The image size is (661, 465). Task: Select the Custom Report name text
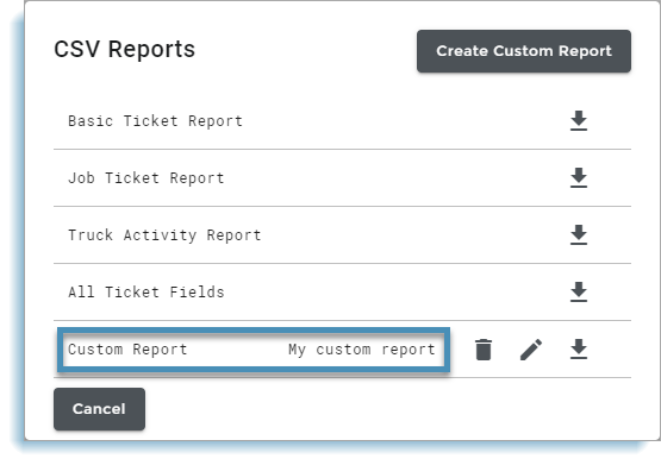pos(127,349)
